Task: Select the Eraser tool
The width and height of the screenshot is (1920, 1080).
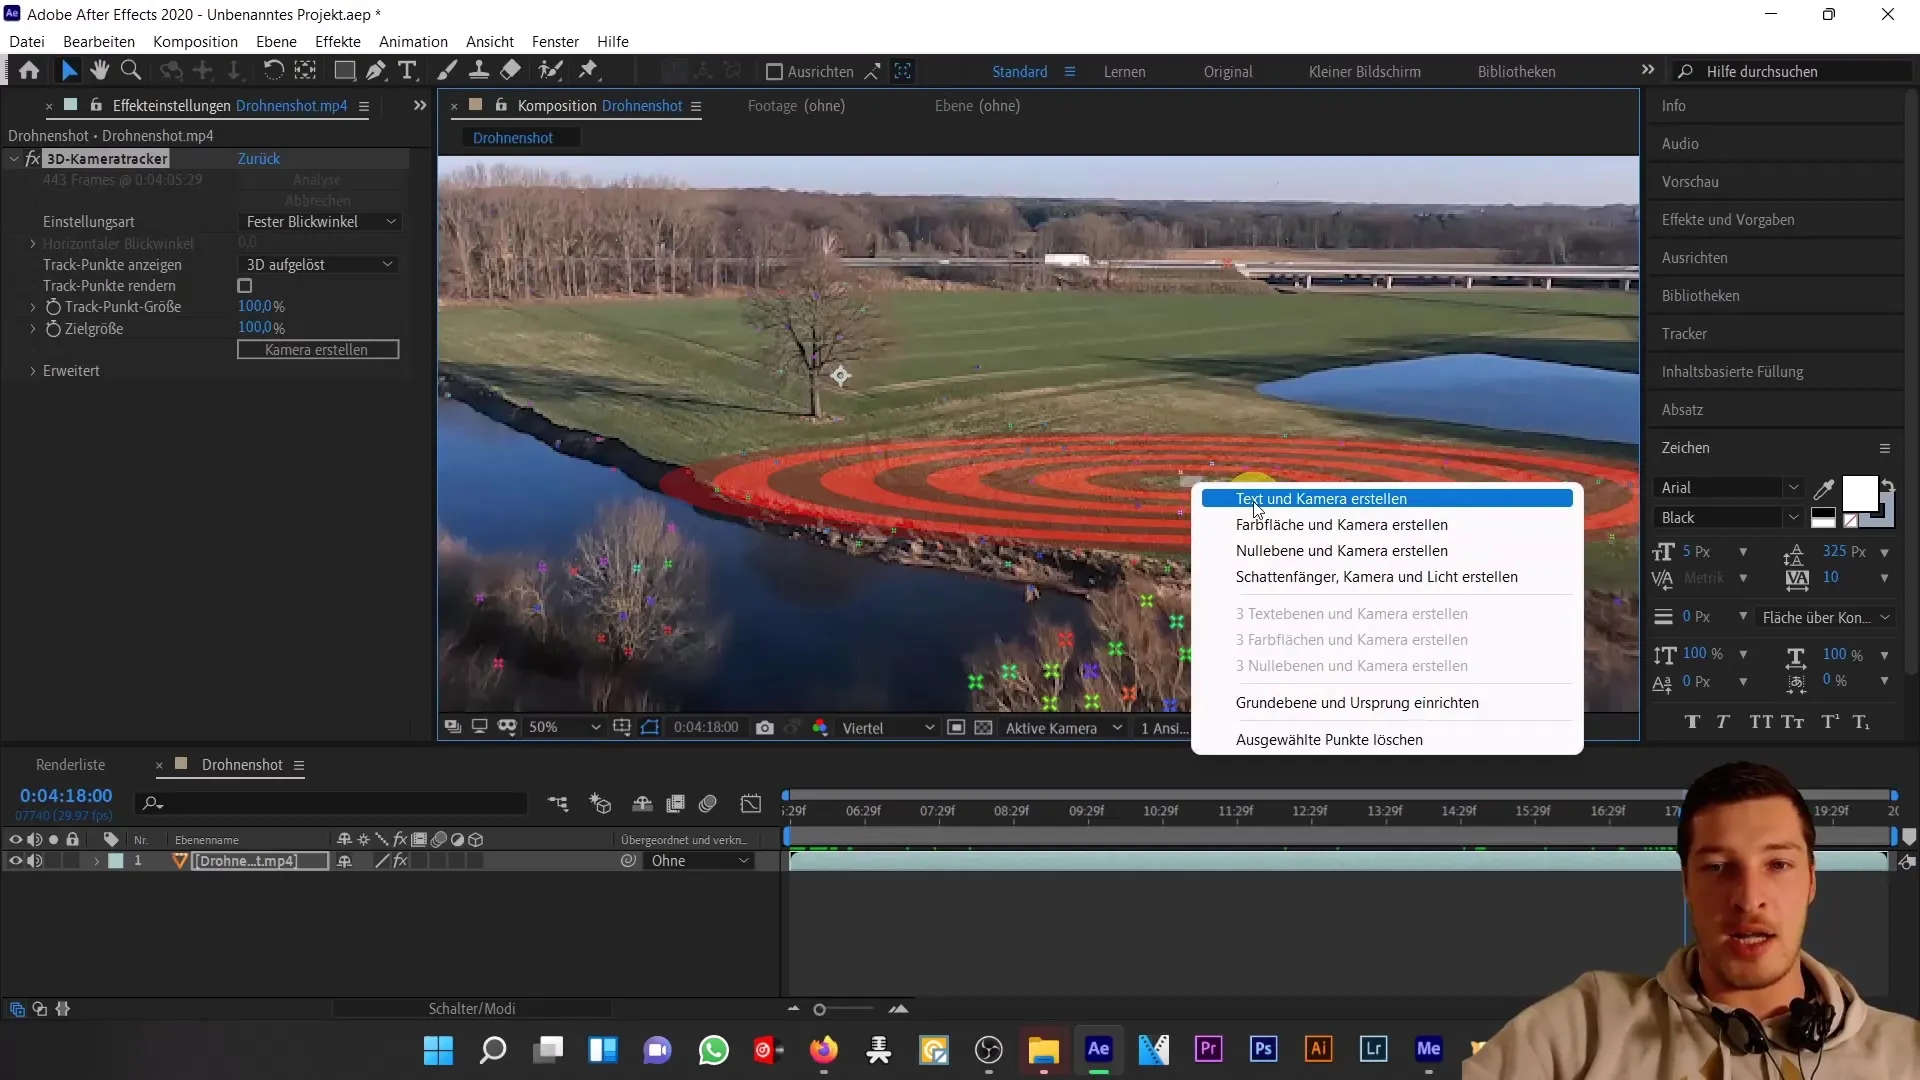Action: (x=510, y=71)
